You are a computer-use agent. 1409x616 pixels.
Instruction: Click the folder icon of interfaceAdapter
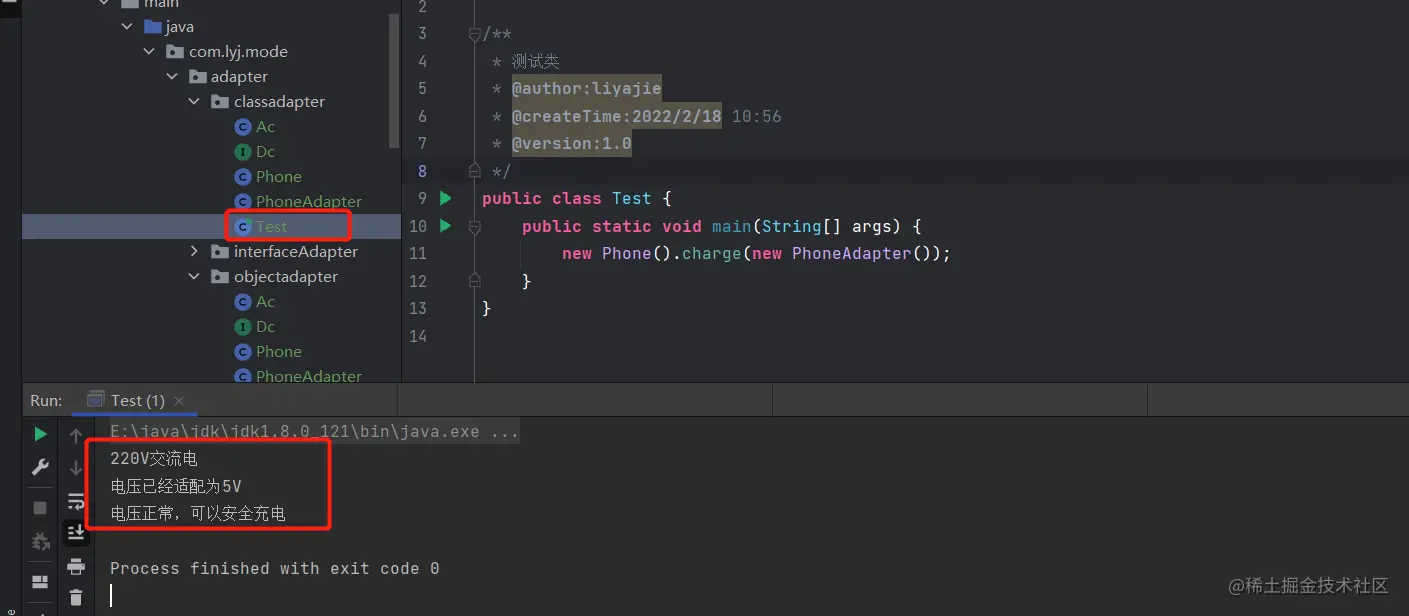point(220,252)
